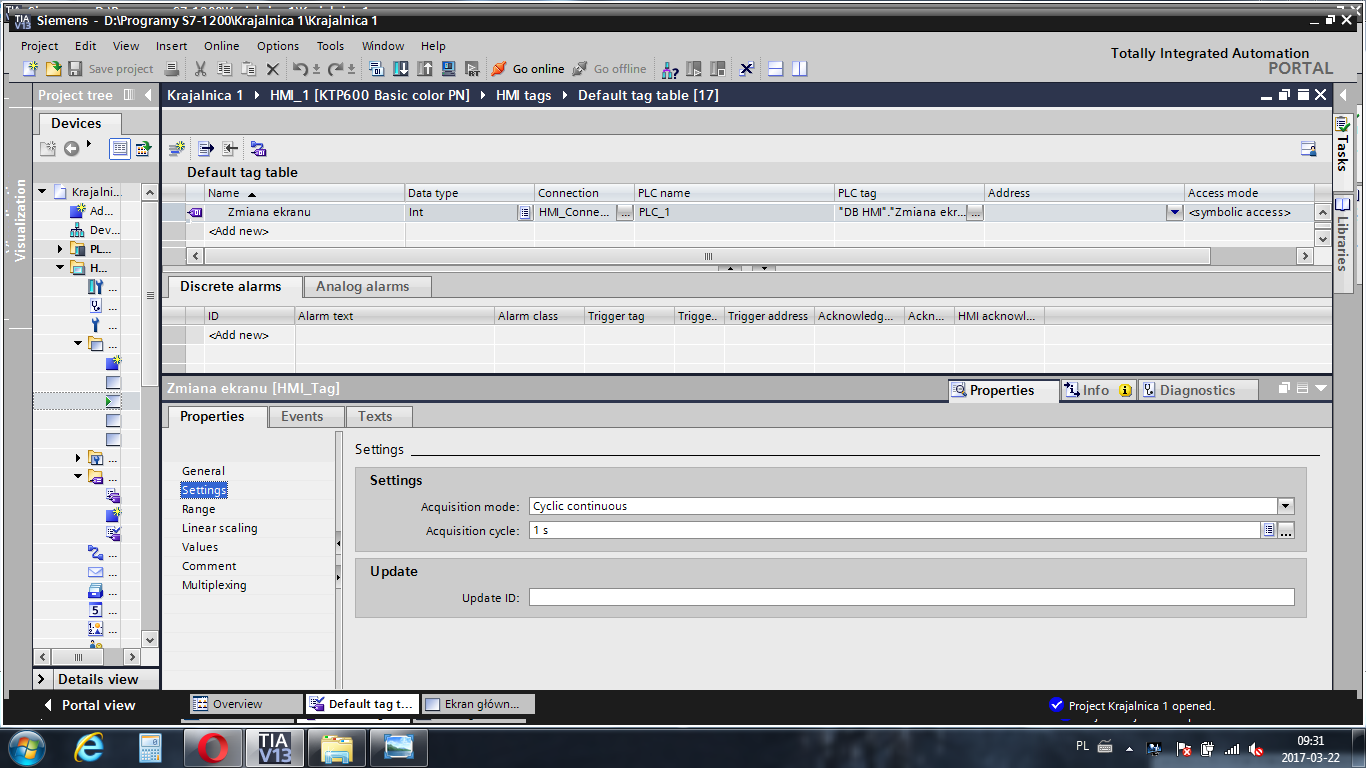
Task: Redo the last undone action
Action: 337,69
